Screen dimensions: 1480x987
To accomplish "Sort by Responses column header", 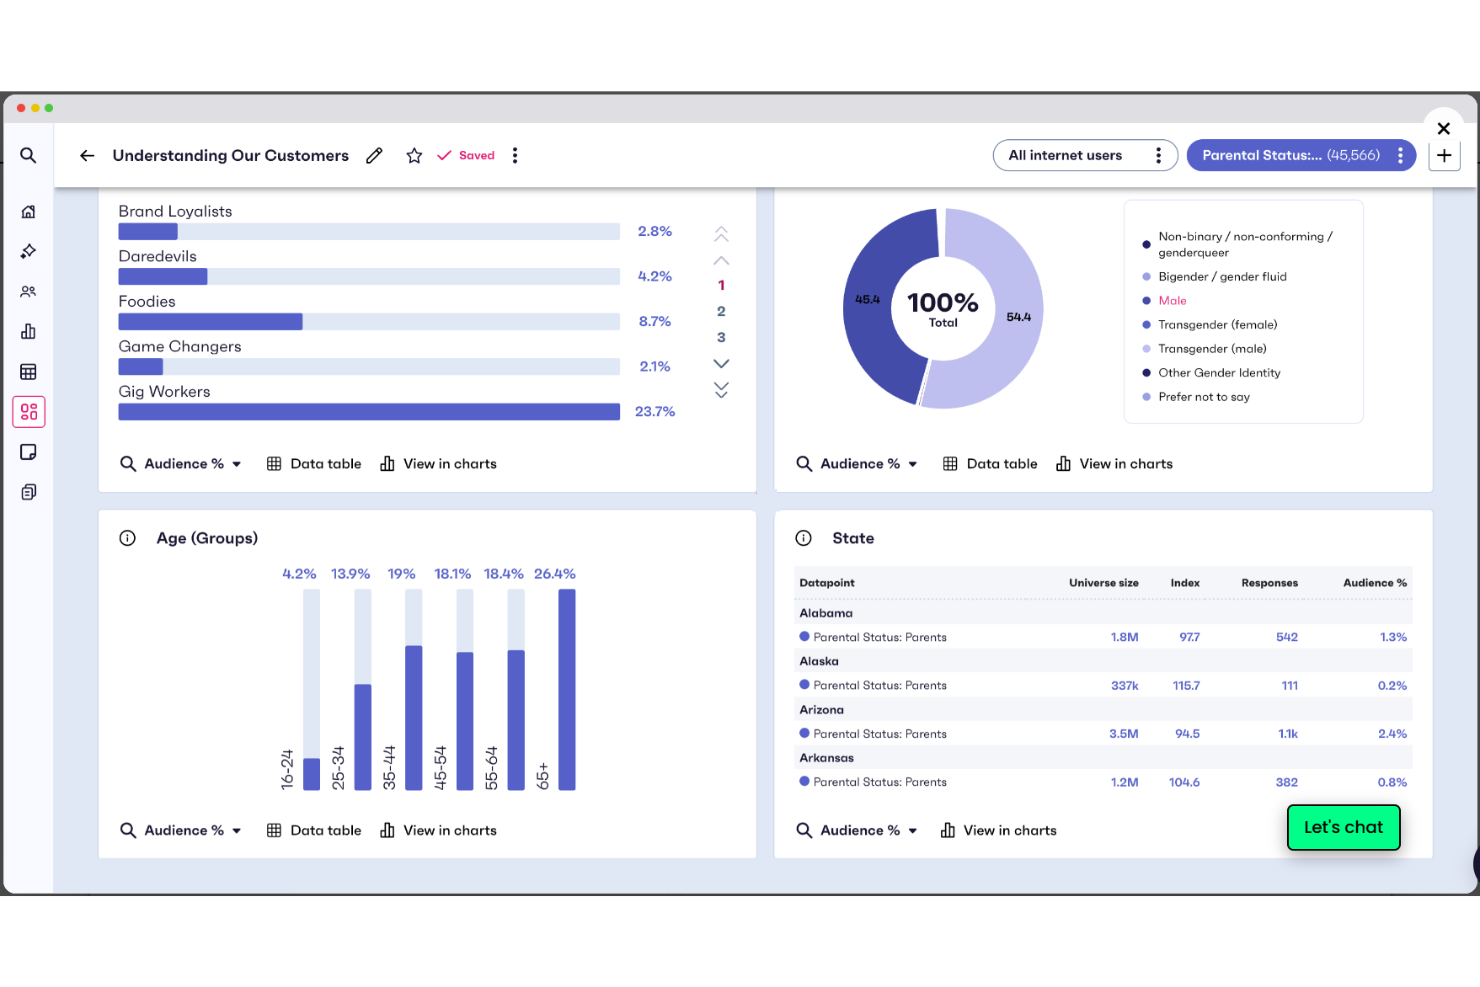I will (x=1269, y=583).
